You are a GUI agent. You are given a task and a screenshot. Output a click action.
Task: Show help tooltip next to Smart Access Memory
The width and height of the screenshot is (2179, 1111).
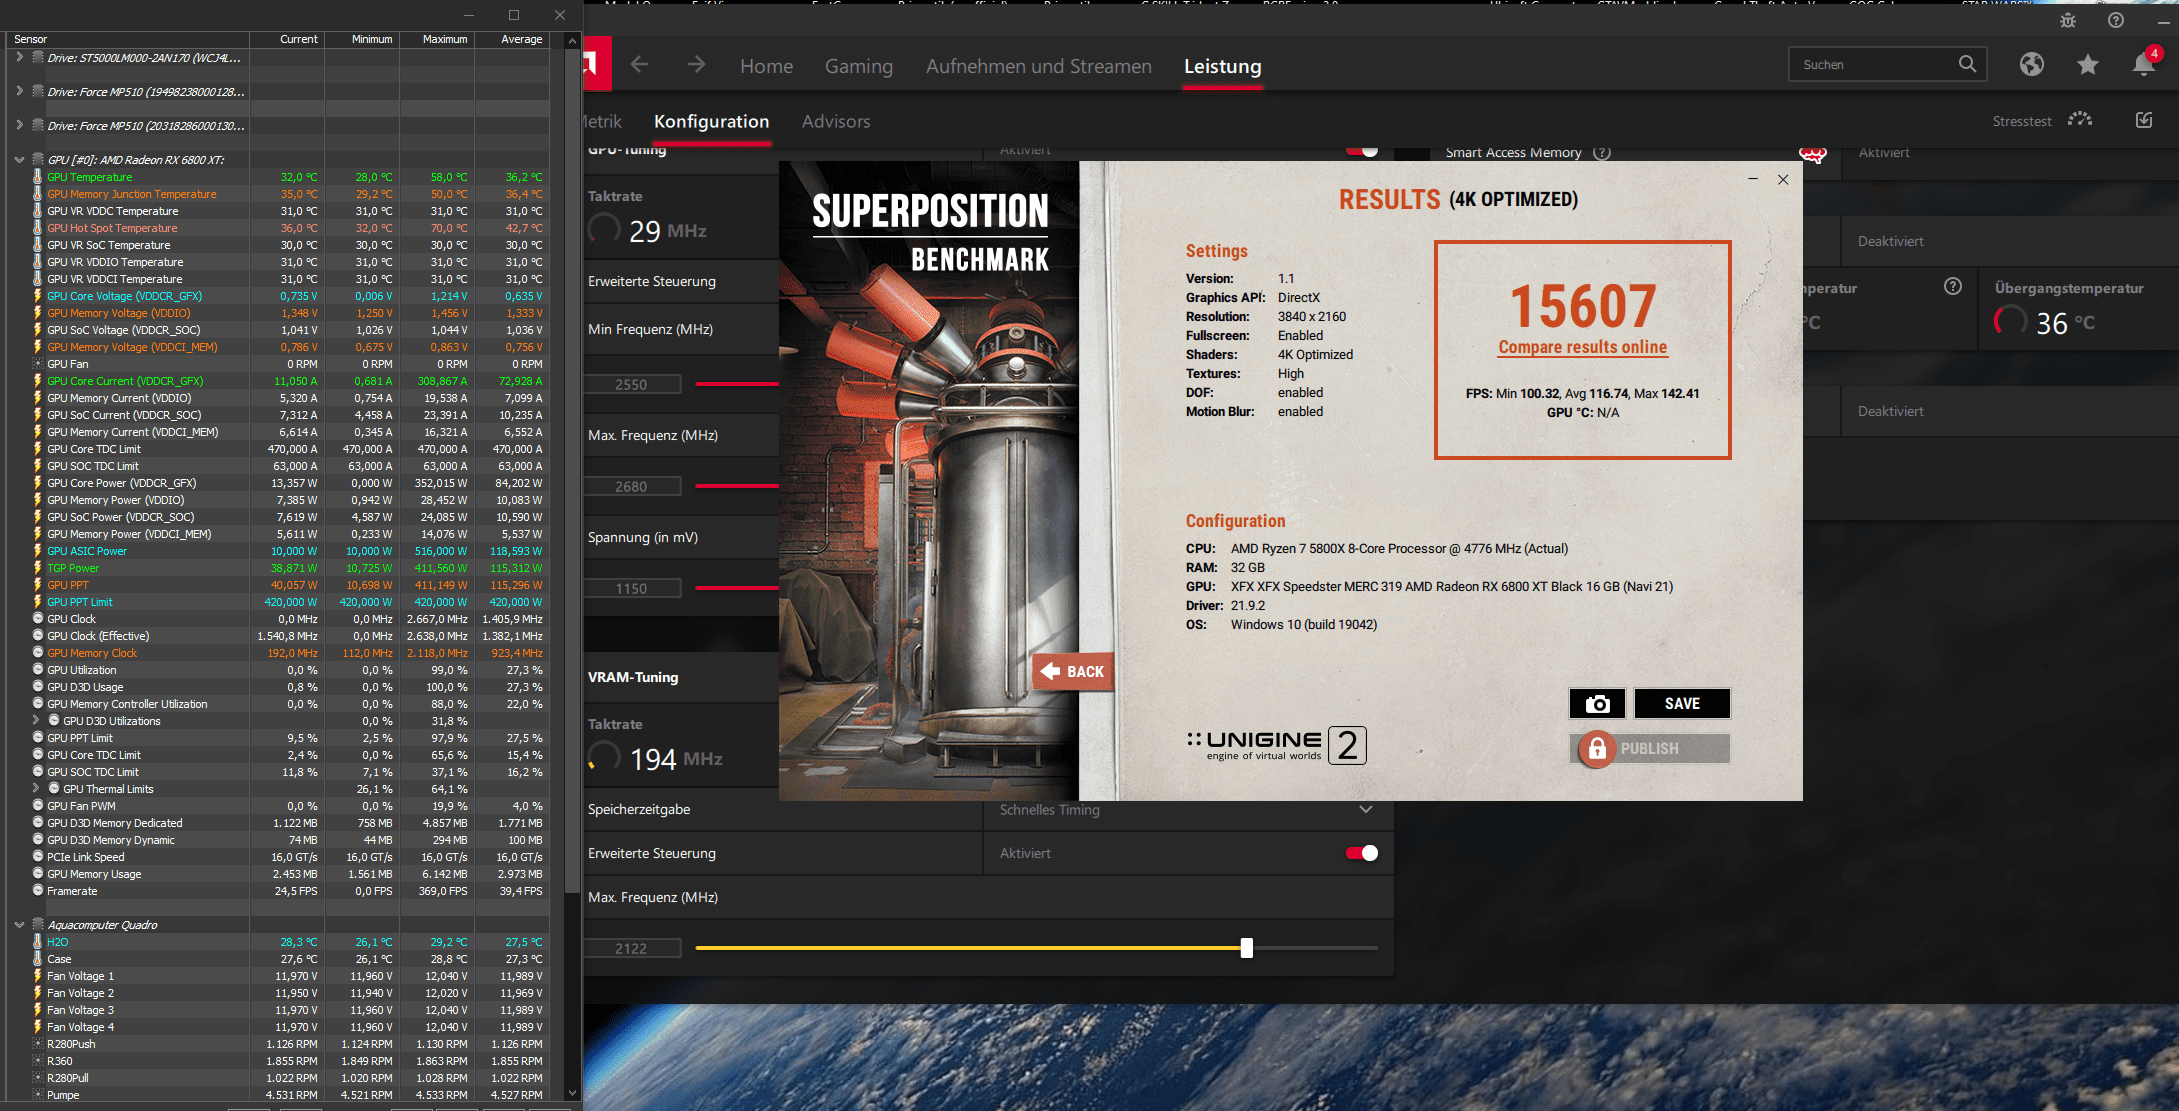point(1602,152)
